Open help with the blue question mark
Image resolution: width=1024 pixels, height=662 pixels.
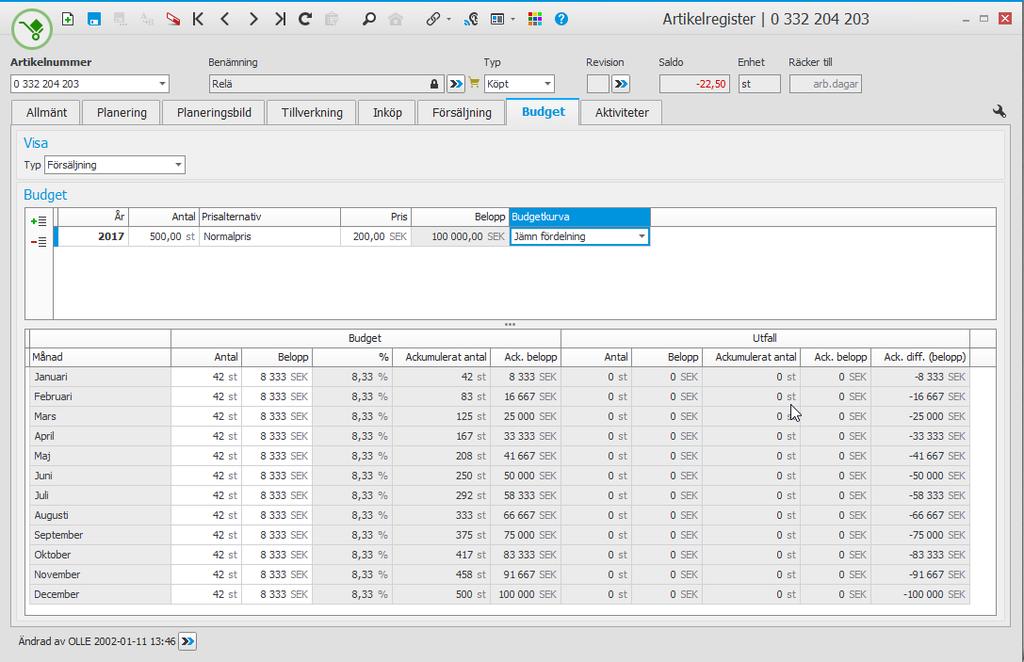[561, 19]
